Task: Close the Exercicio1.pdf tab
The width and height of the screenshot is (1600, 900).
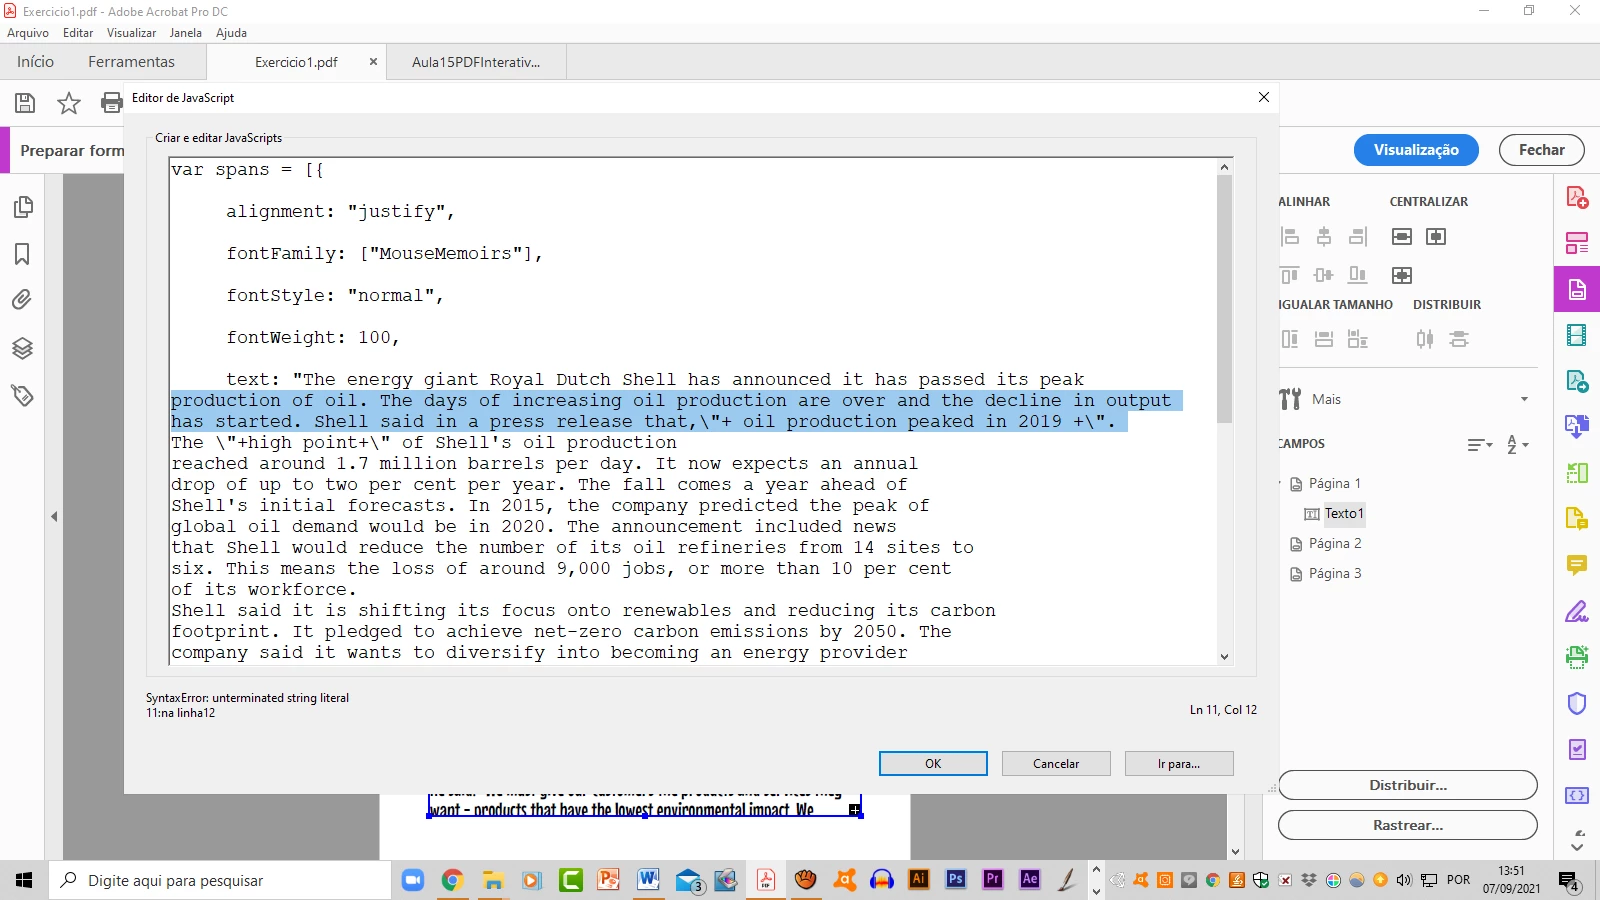Action: [x=373, y=62]
